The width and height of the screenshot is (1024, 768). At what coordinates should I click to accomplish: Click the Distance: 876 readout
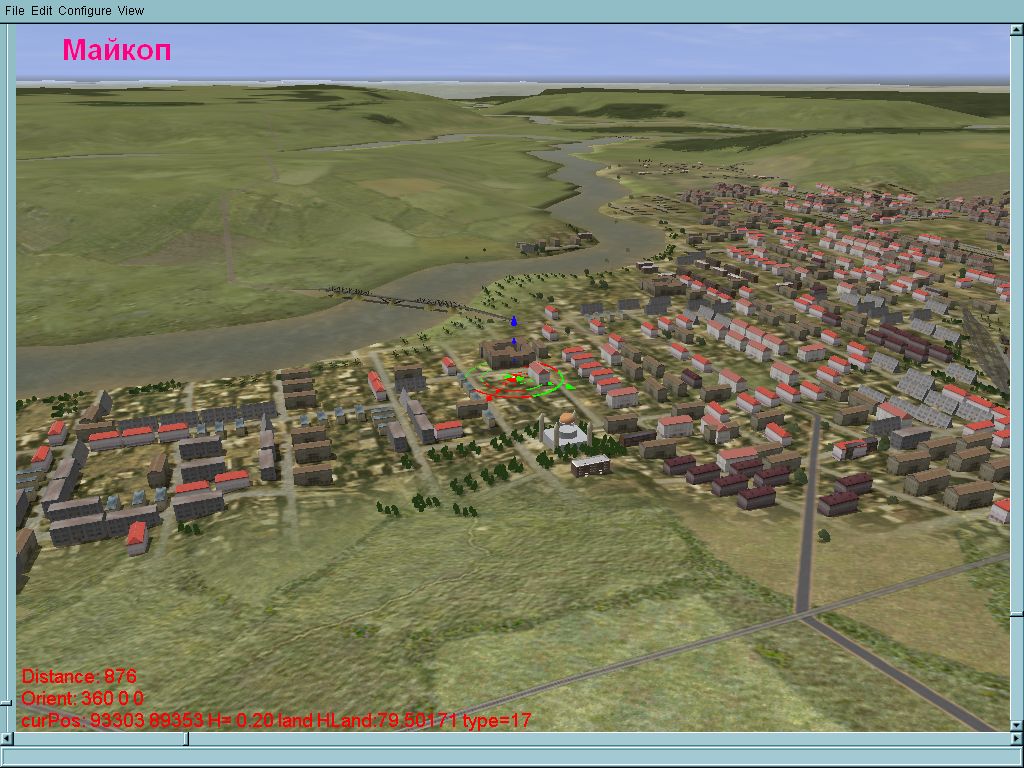[79, 677]
